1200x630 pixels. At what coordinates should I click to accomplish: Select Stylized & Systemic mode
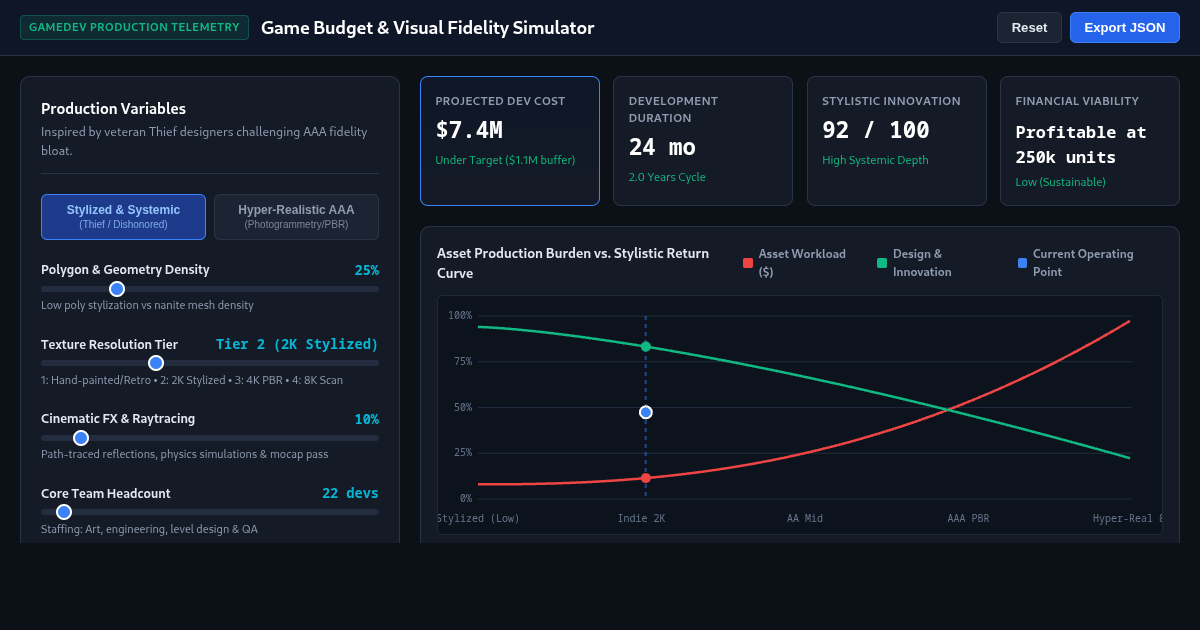[123, 217]
